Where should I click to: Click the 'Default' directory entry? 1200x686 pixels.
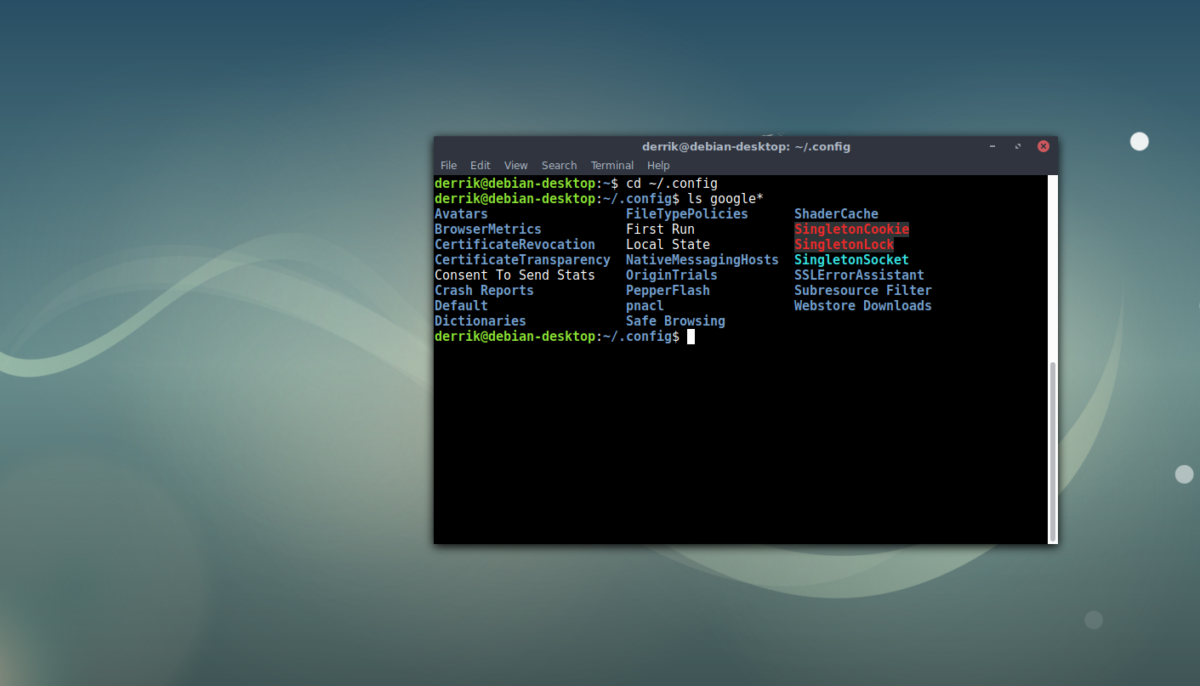point(461,306)
